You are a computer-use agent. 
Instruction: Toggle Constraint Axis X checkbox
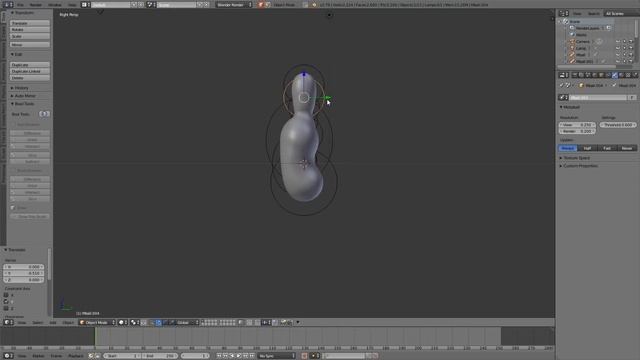(6, 295)
